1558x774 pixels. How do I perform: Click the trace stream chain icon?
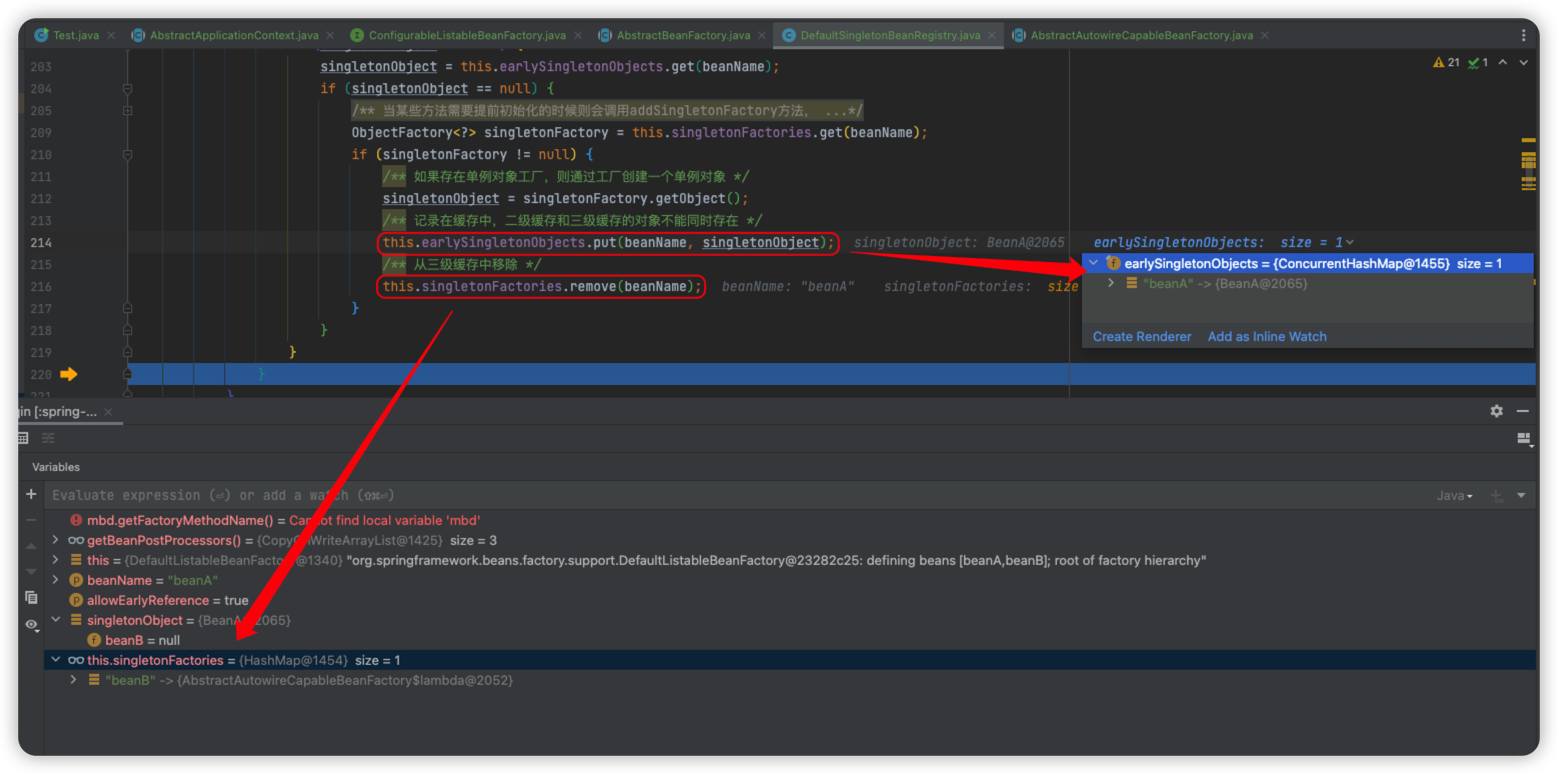(48, 438)
